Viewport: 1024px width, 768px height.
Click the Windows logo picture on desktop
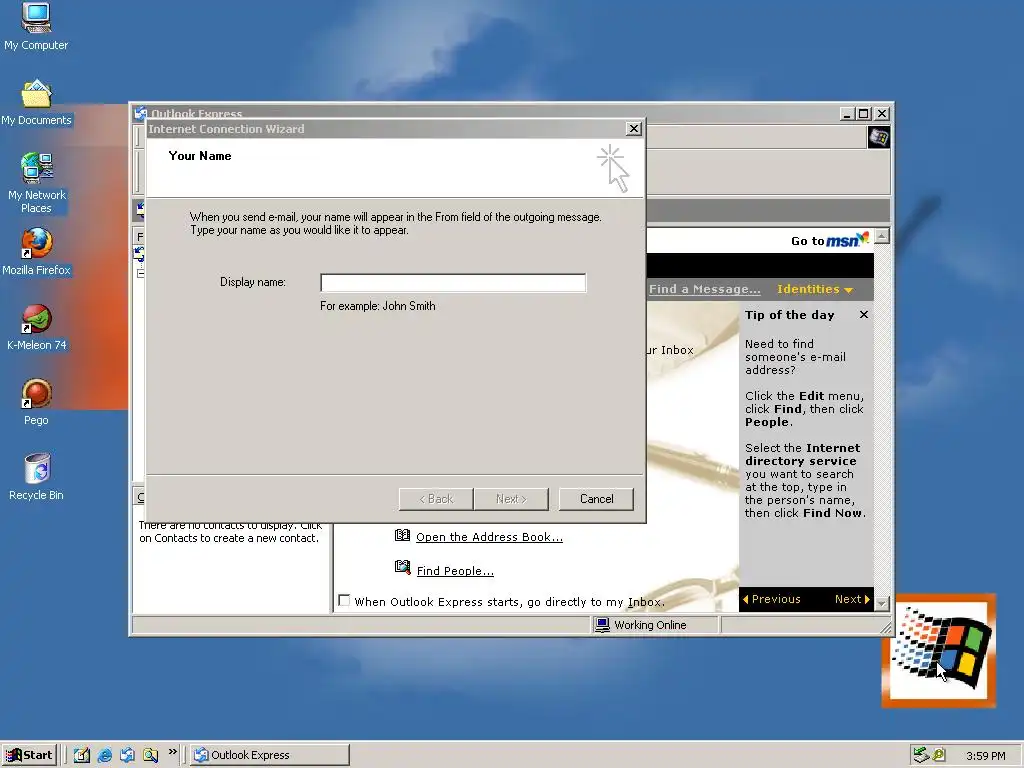pos(939,650)
